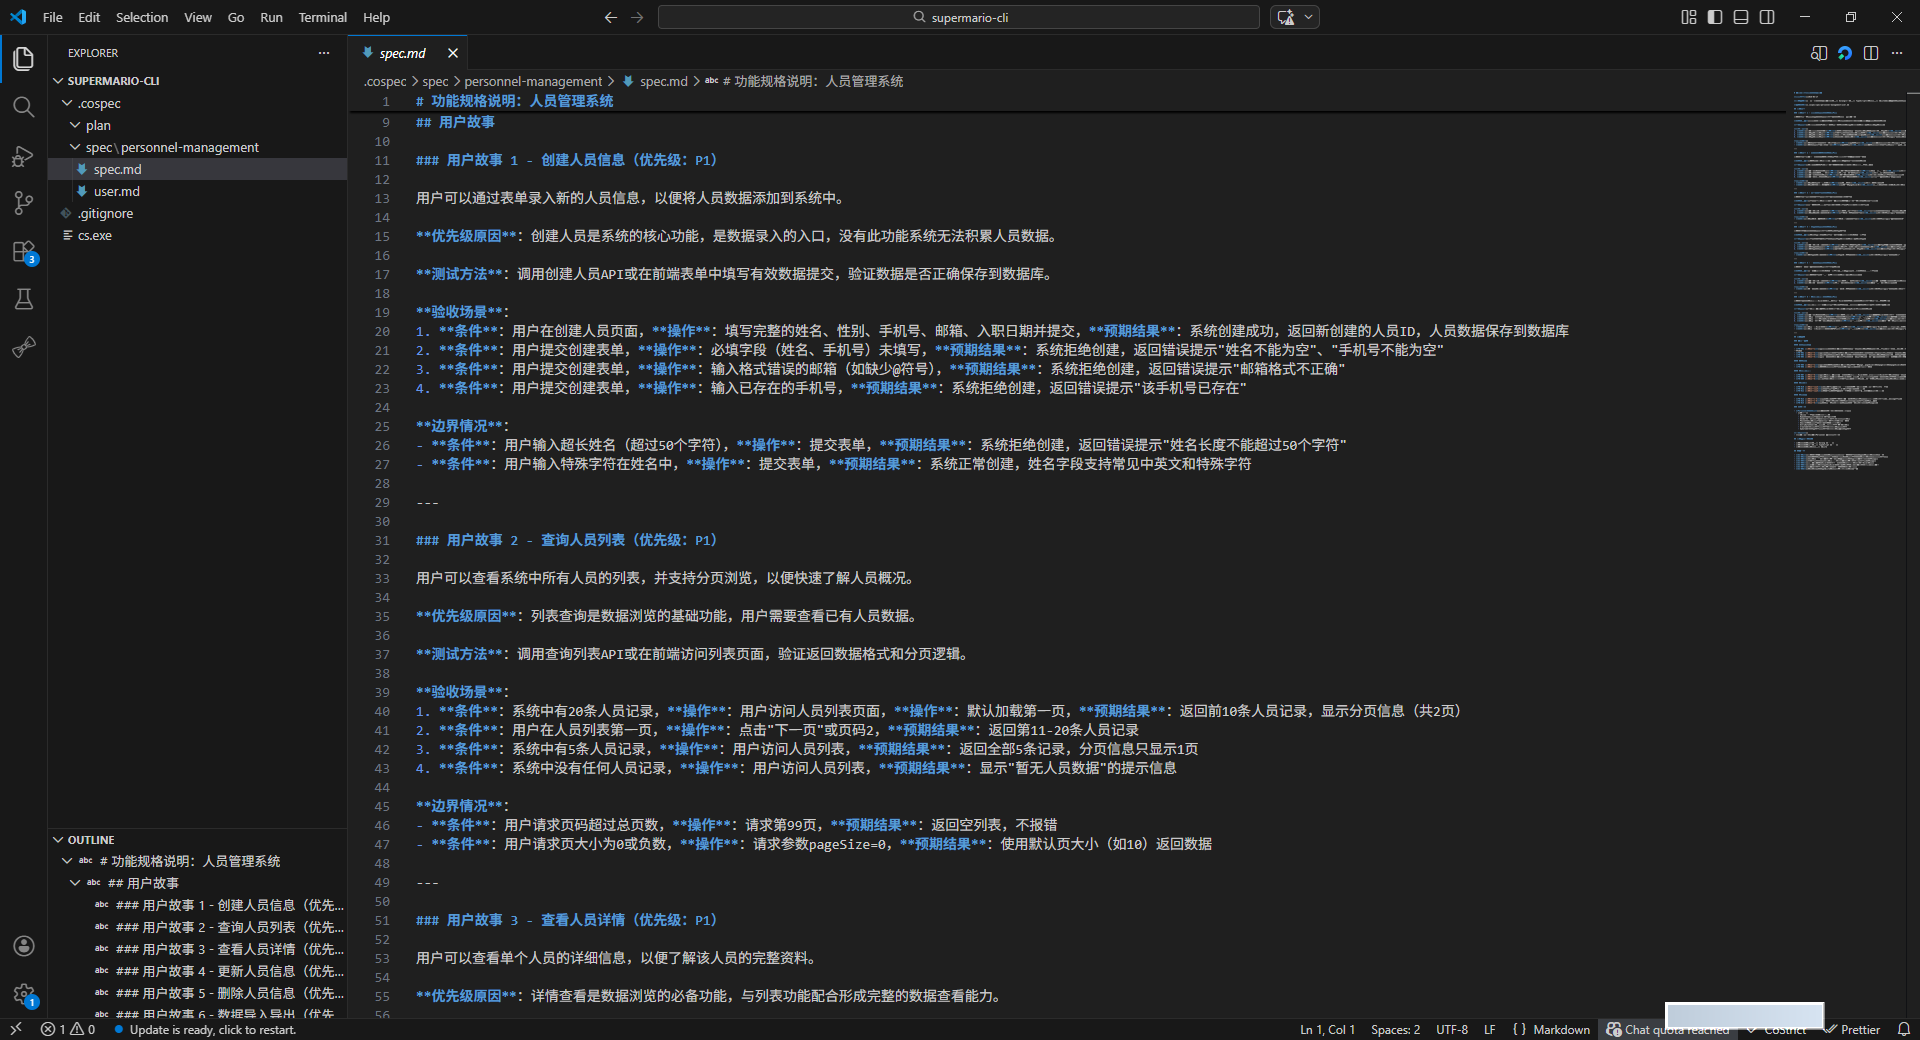
Task: Open the Search view in activity bar
Action: 24,107
